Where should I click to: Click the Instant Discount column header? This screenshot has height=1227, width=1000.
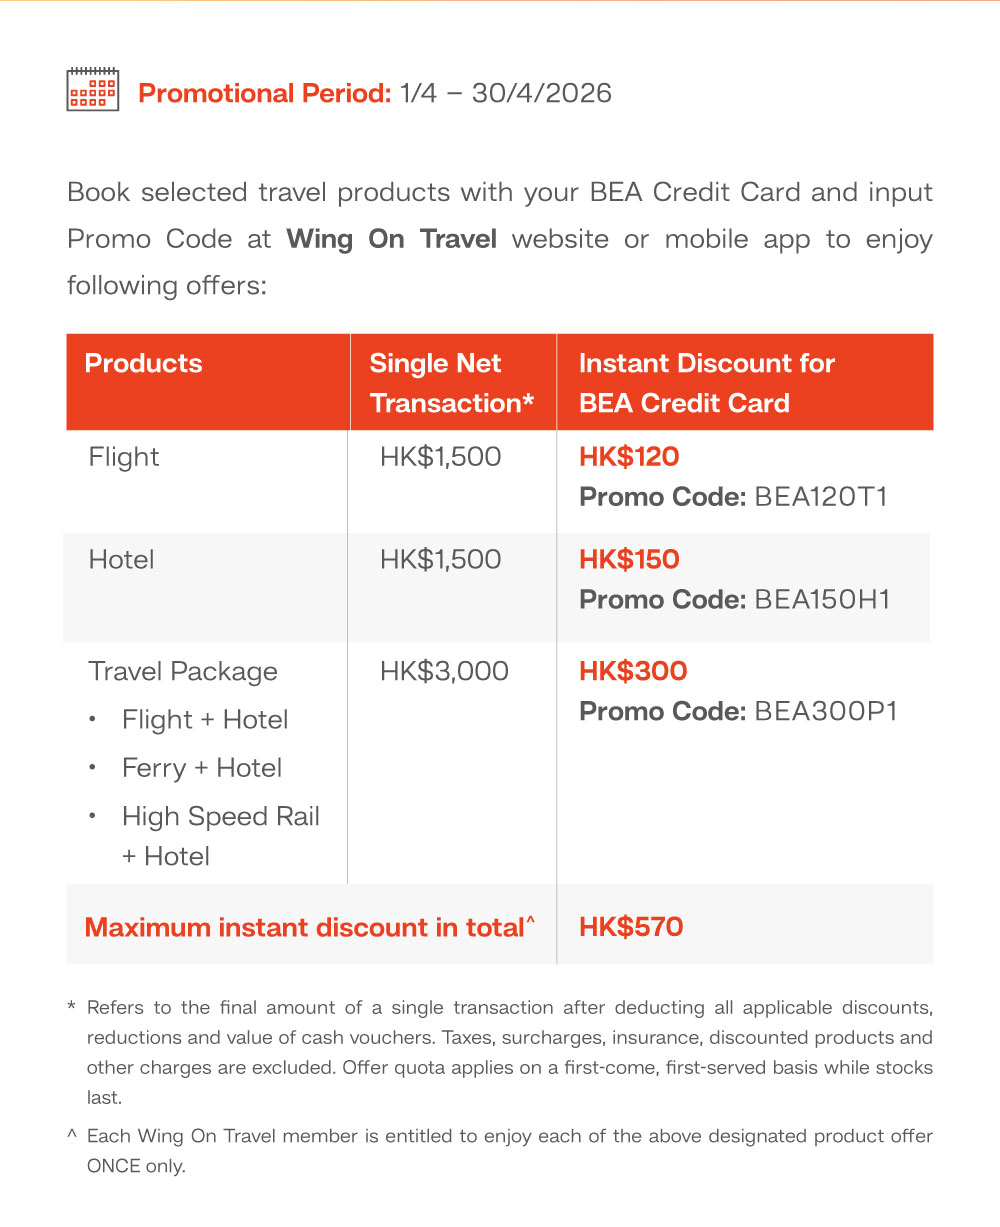click(706, 383)
